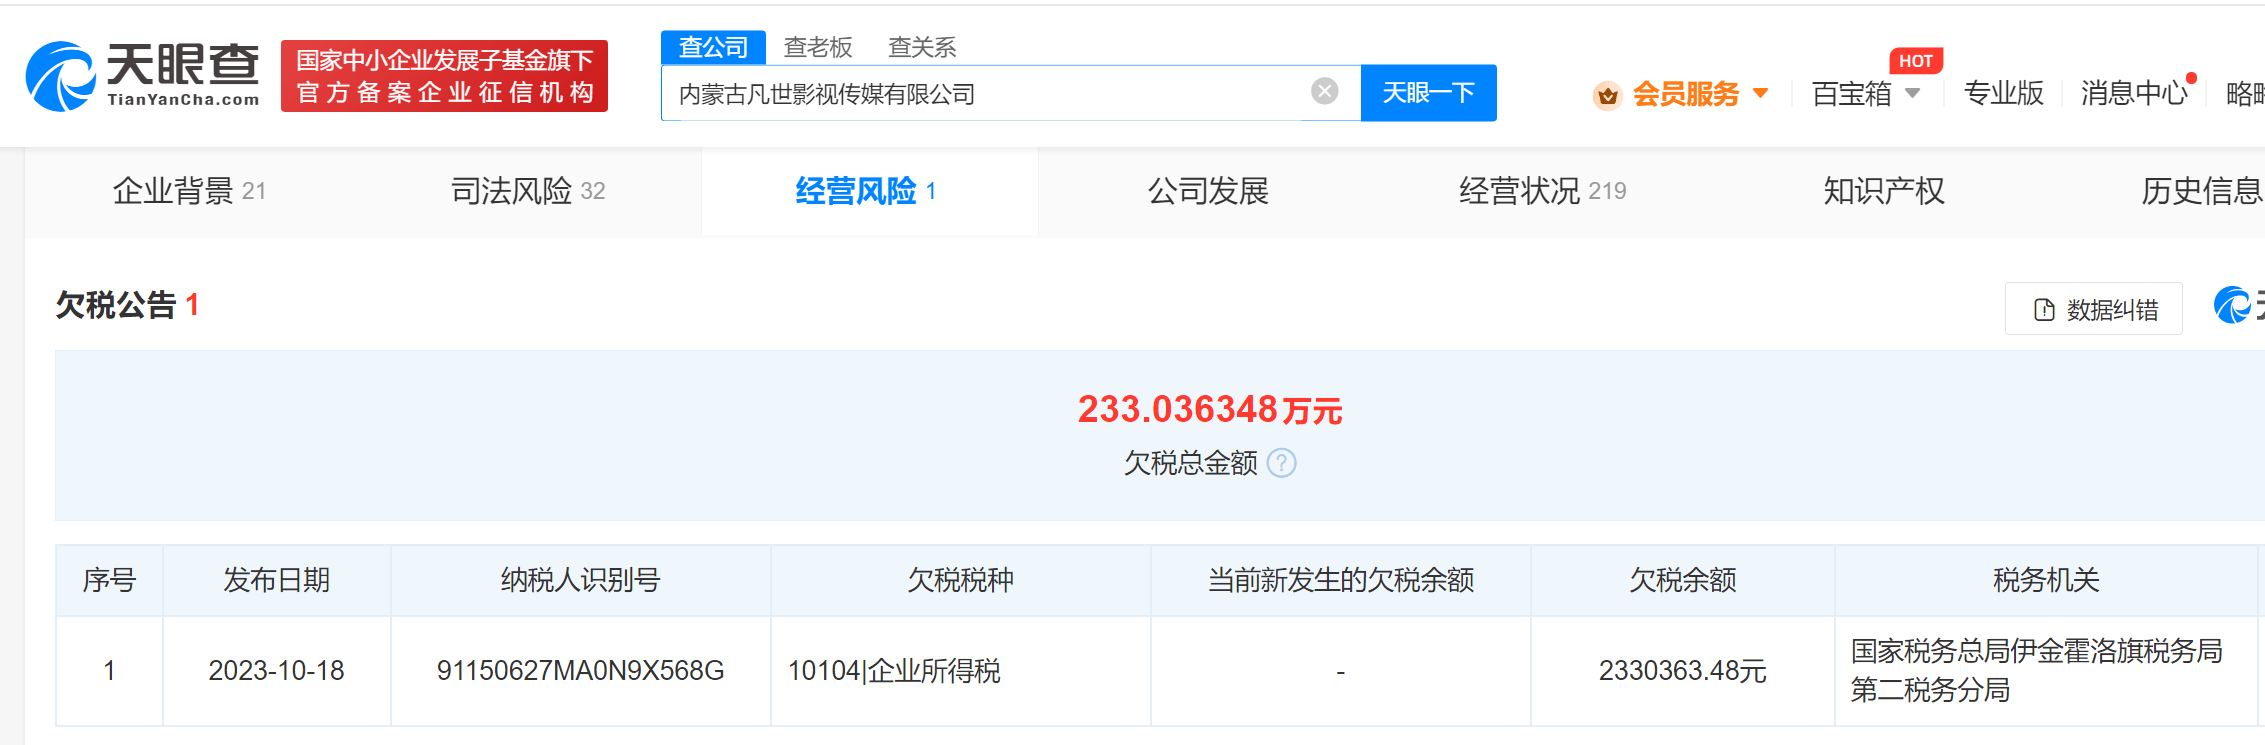Open 百宝箱 menu

[1852, 94]
